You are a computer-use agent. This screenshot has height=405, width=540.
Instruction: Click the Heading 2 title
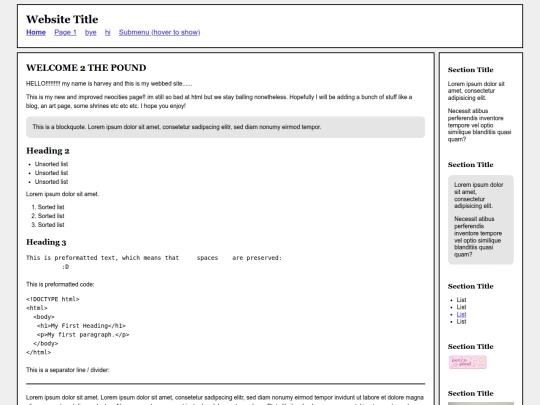pos(48,151)
